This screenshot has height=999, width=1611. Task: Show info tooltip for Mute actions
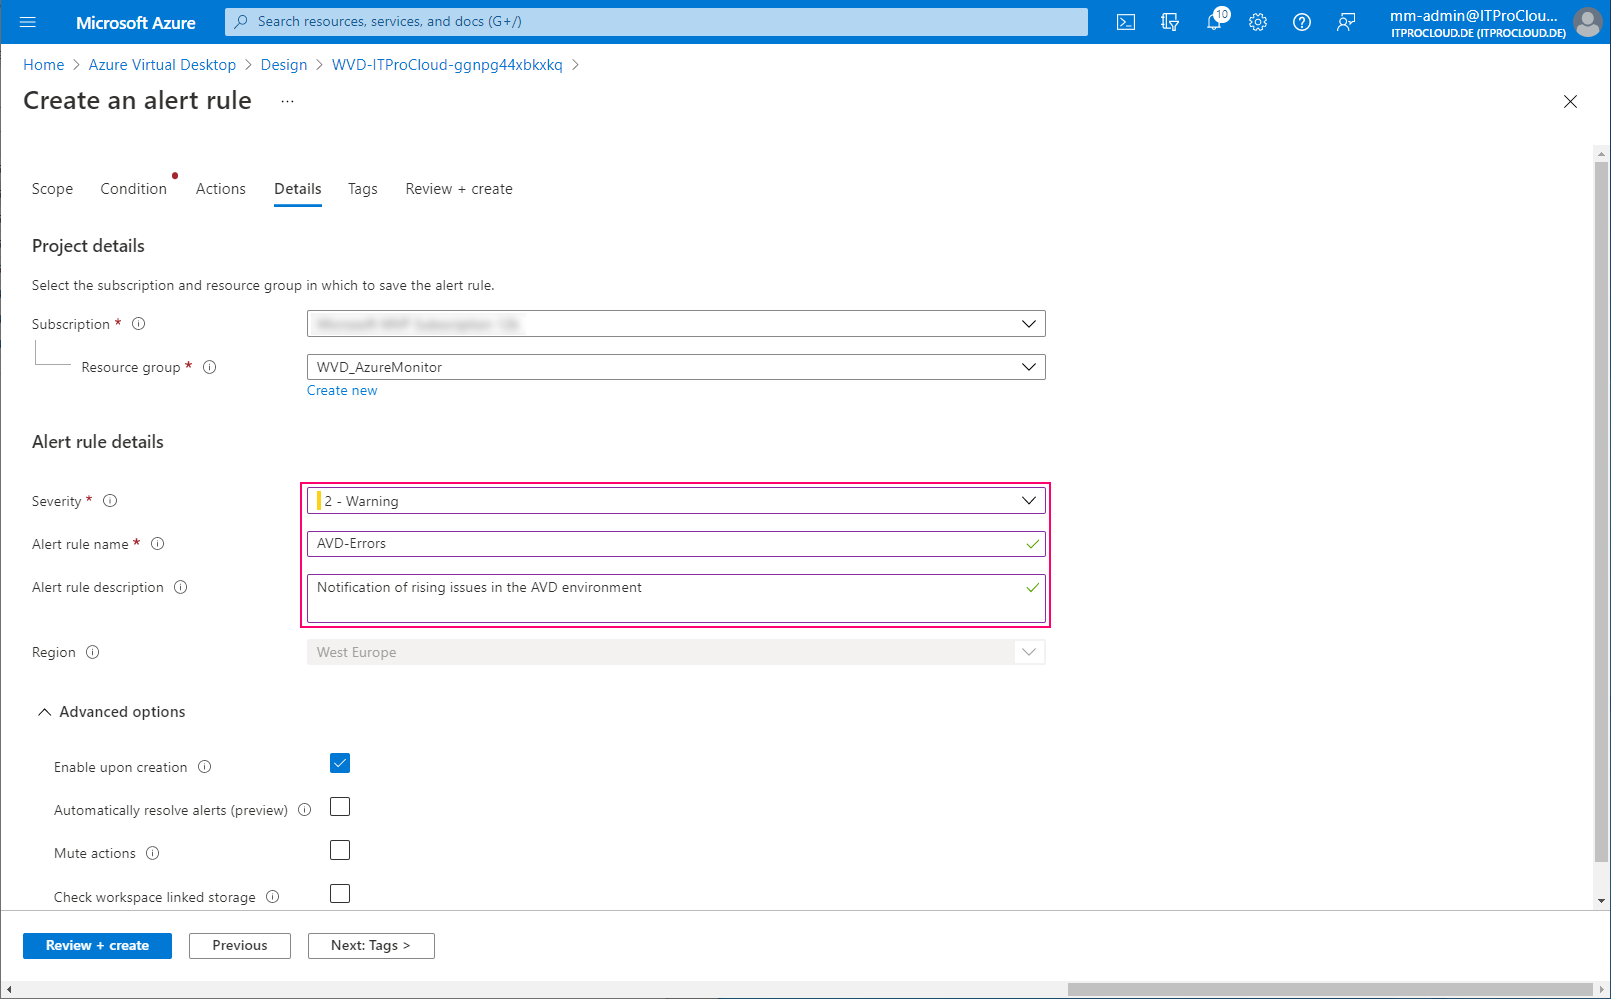tap(152, 853)
